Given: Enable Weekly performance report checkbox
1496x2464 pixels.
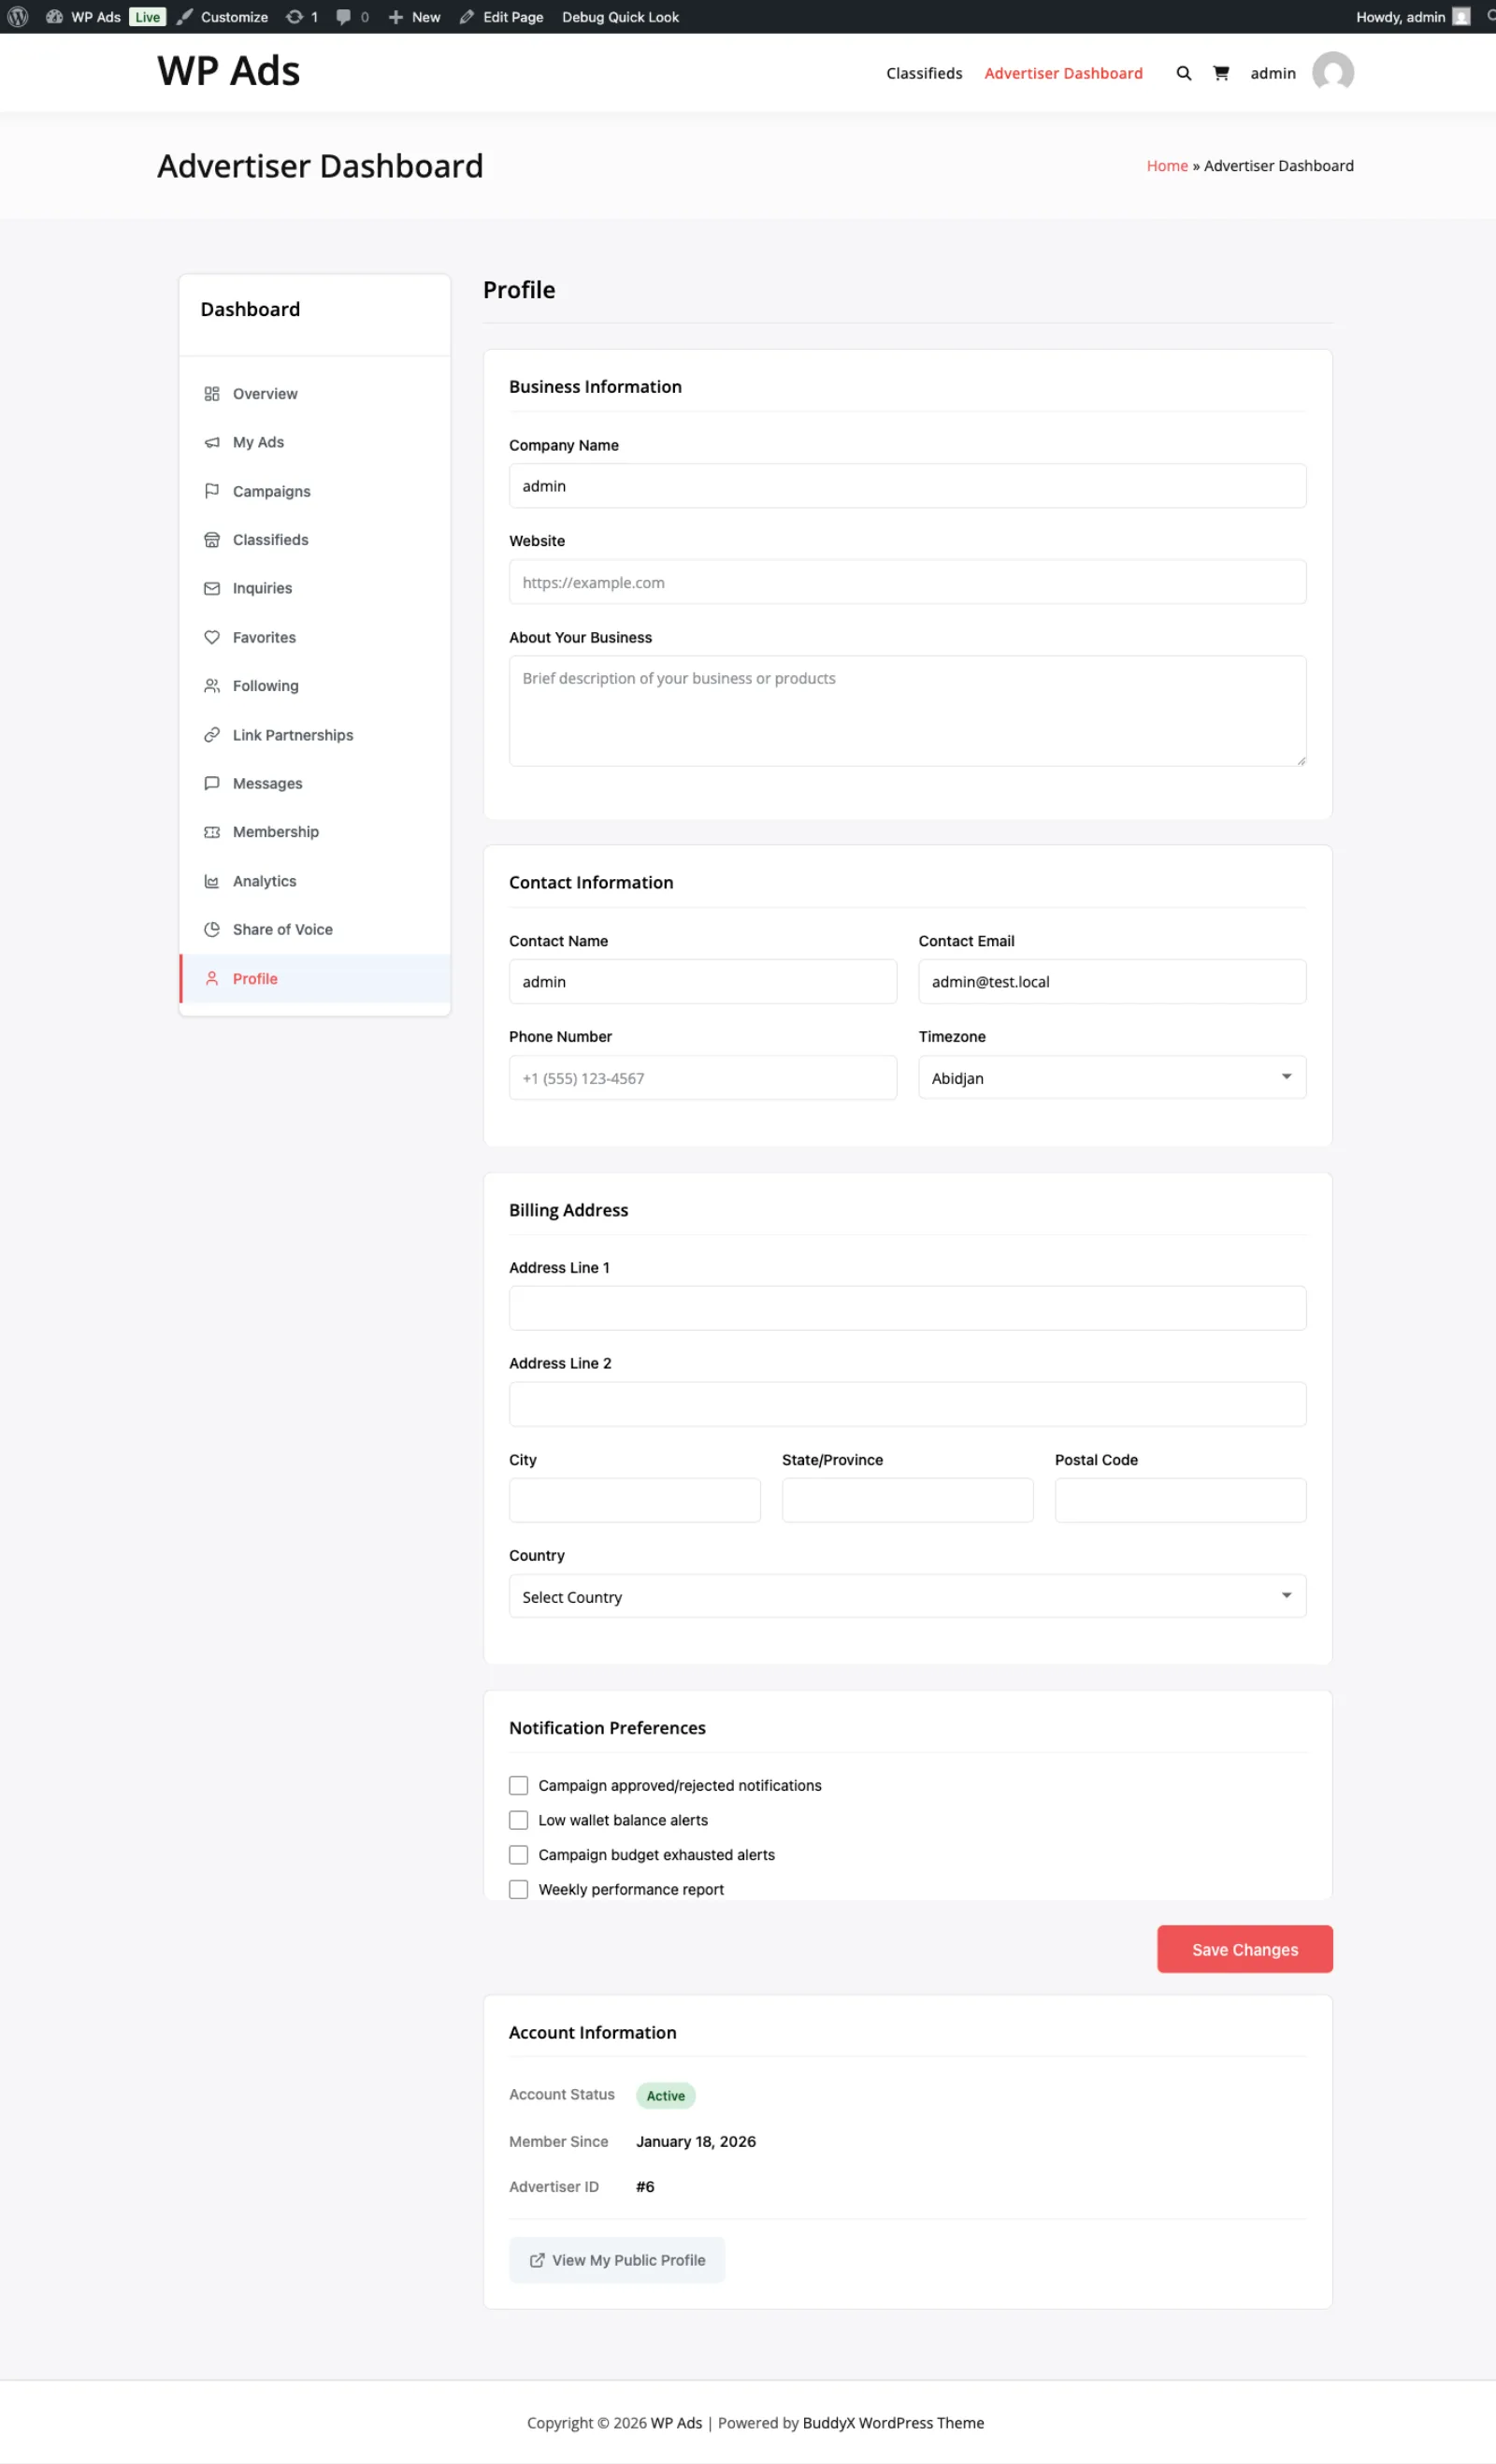Looking at the screenshot, I should [x=518, y=1889].
